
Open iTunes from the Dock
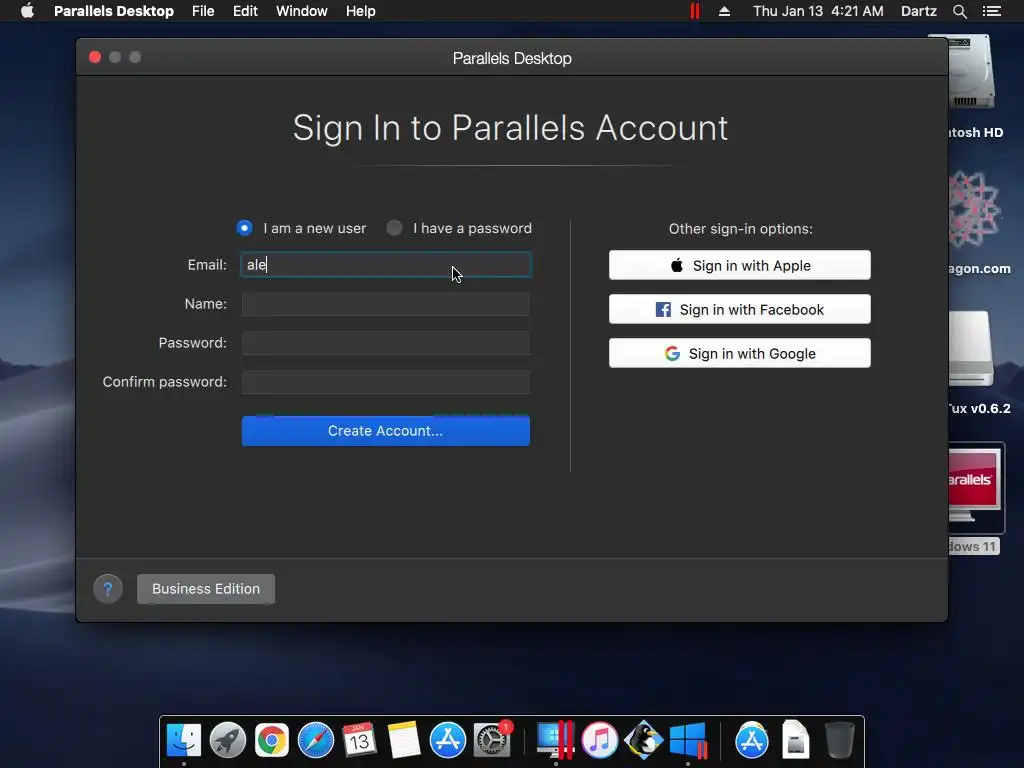coord(600,740)
